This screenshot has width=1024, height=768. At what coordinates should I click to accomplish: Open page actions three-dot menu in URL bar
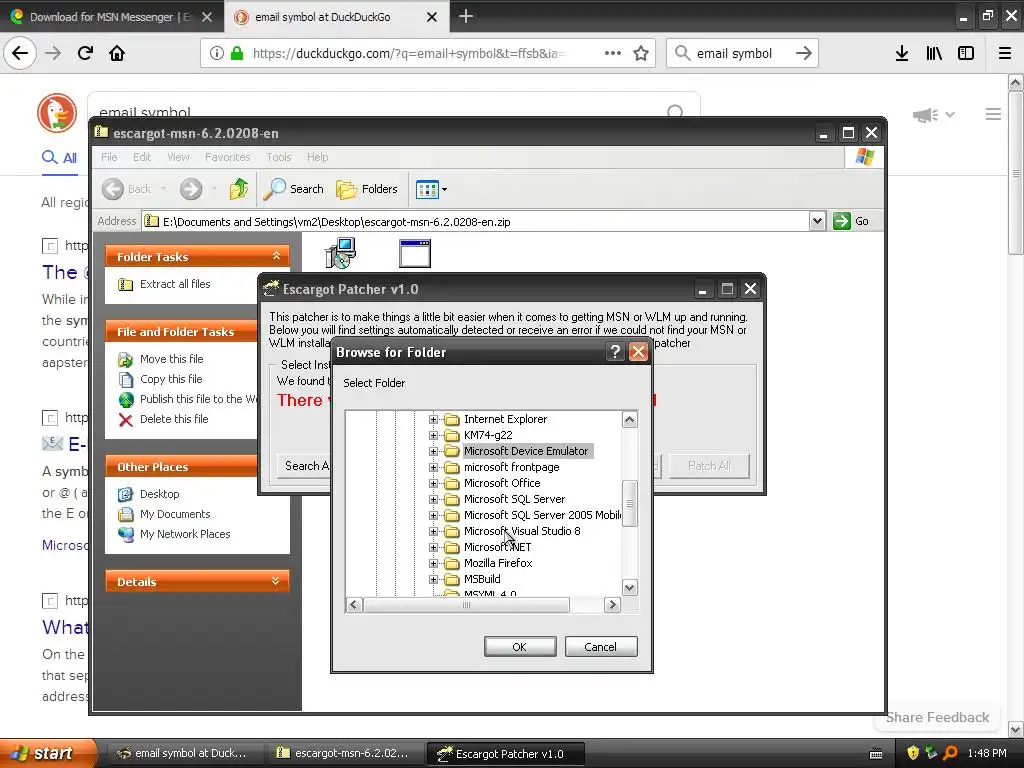coord(613,53)
